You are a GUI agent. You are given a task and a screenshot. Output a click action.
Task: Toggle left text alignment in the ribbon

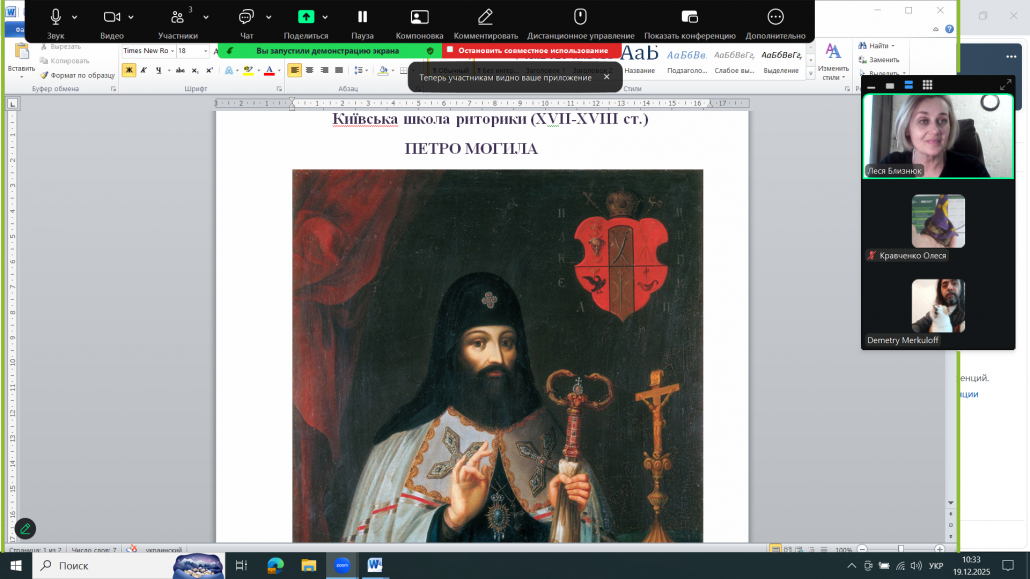pyautogui.click(x=294, y=70)
